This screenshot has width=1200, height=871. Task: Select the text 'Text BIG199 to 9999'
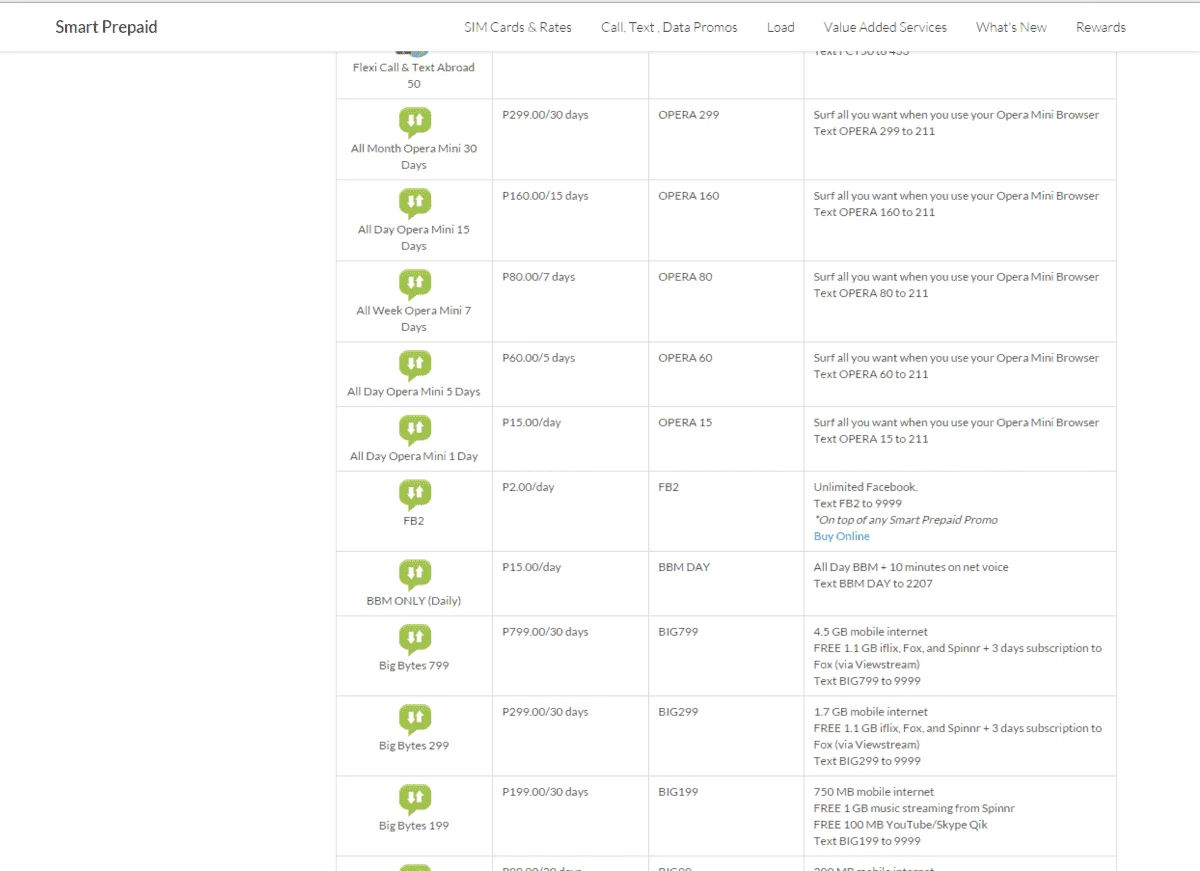click(867, 841)
